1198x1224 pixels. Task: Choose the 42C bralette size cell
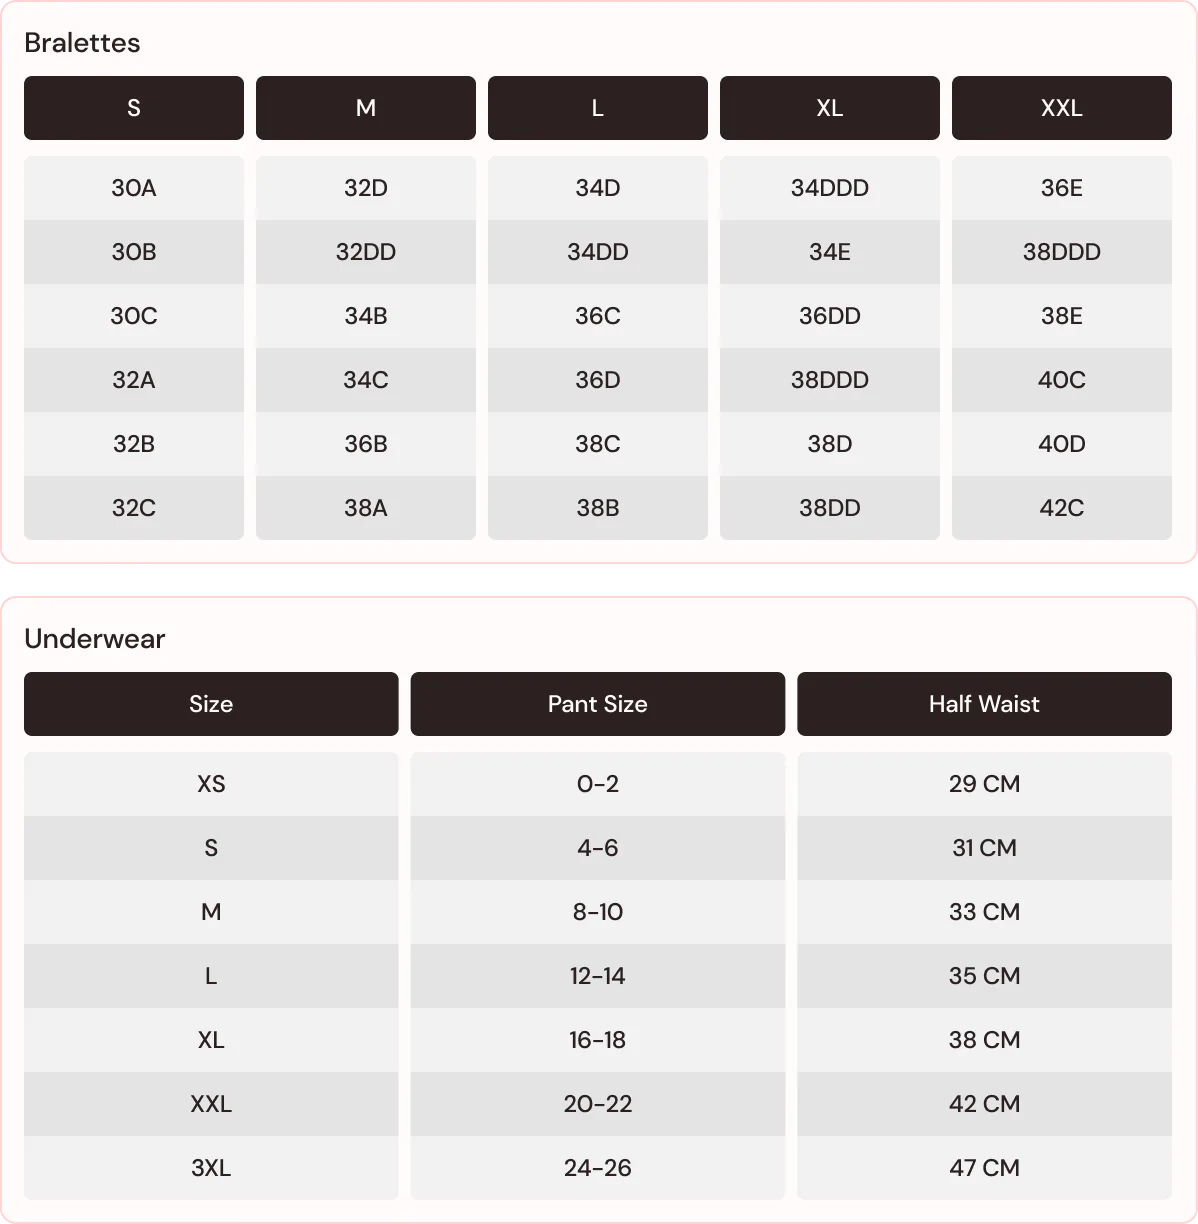1062,508
